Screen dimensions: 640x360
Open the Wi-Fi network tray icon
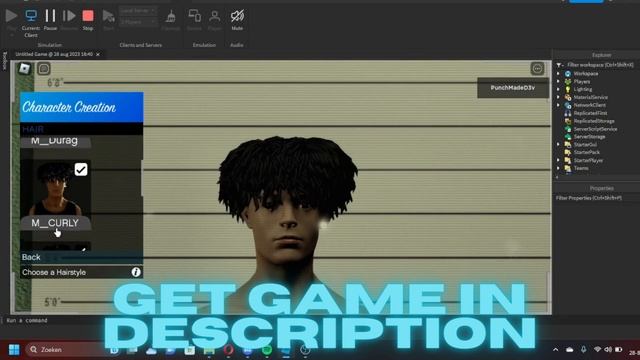click(x=598, y=350)
